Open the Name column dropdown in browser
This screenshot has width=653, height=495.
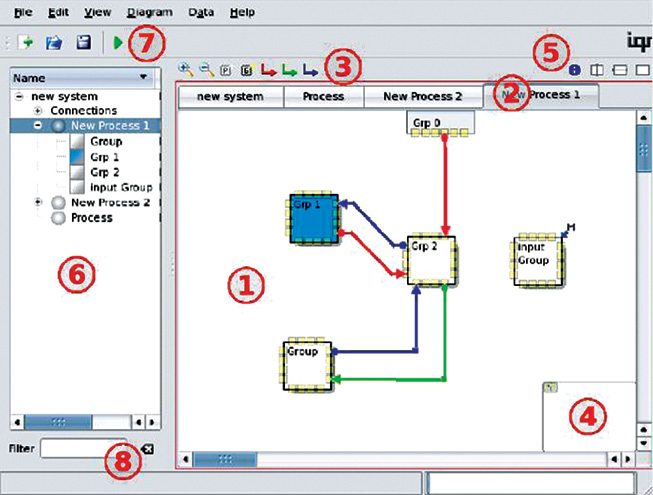(x=144, y=76)
